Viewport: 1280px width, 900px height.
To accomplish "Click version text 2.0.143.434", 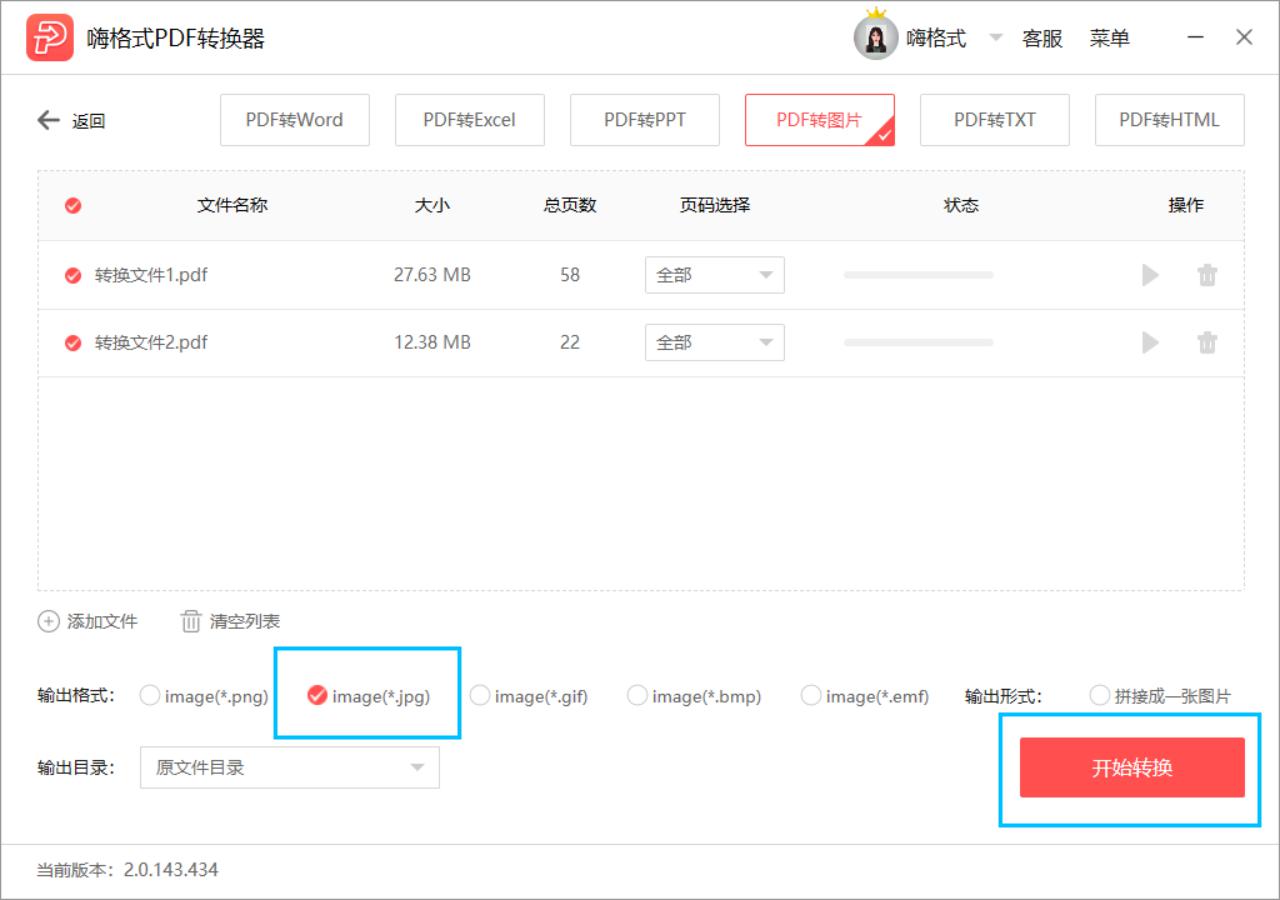I will (x=171, y=870).
